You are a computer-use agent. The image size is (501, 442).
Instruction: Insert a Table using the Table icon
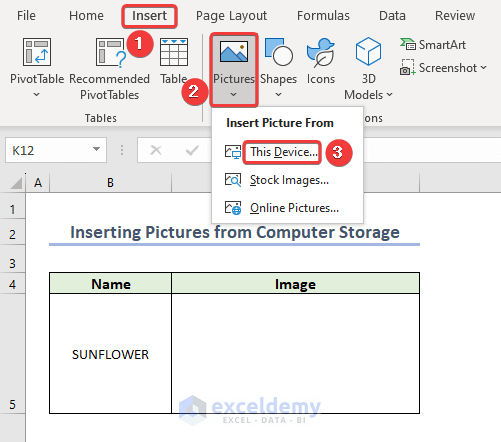(174, 52)
